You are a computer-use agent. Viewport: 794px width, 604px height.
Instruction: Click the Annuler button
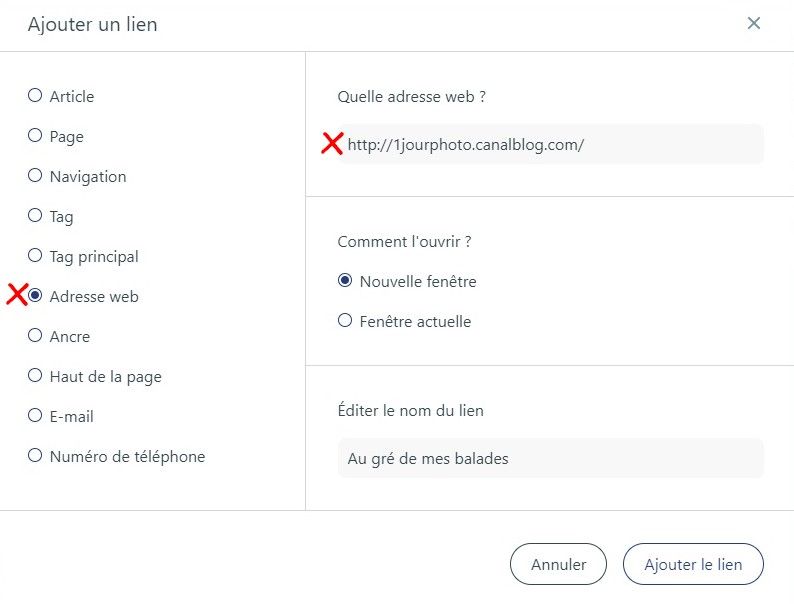point(558,564)
